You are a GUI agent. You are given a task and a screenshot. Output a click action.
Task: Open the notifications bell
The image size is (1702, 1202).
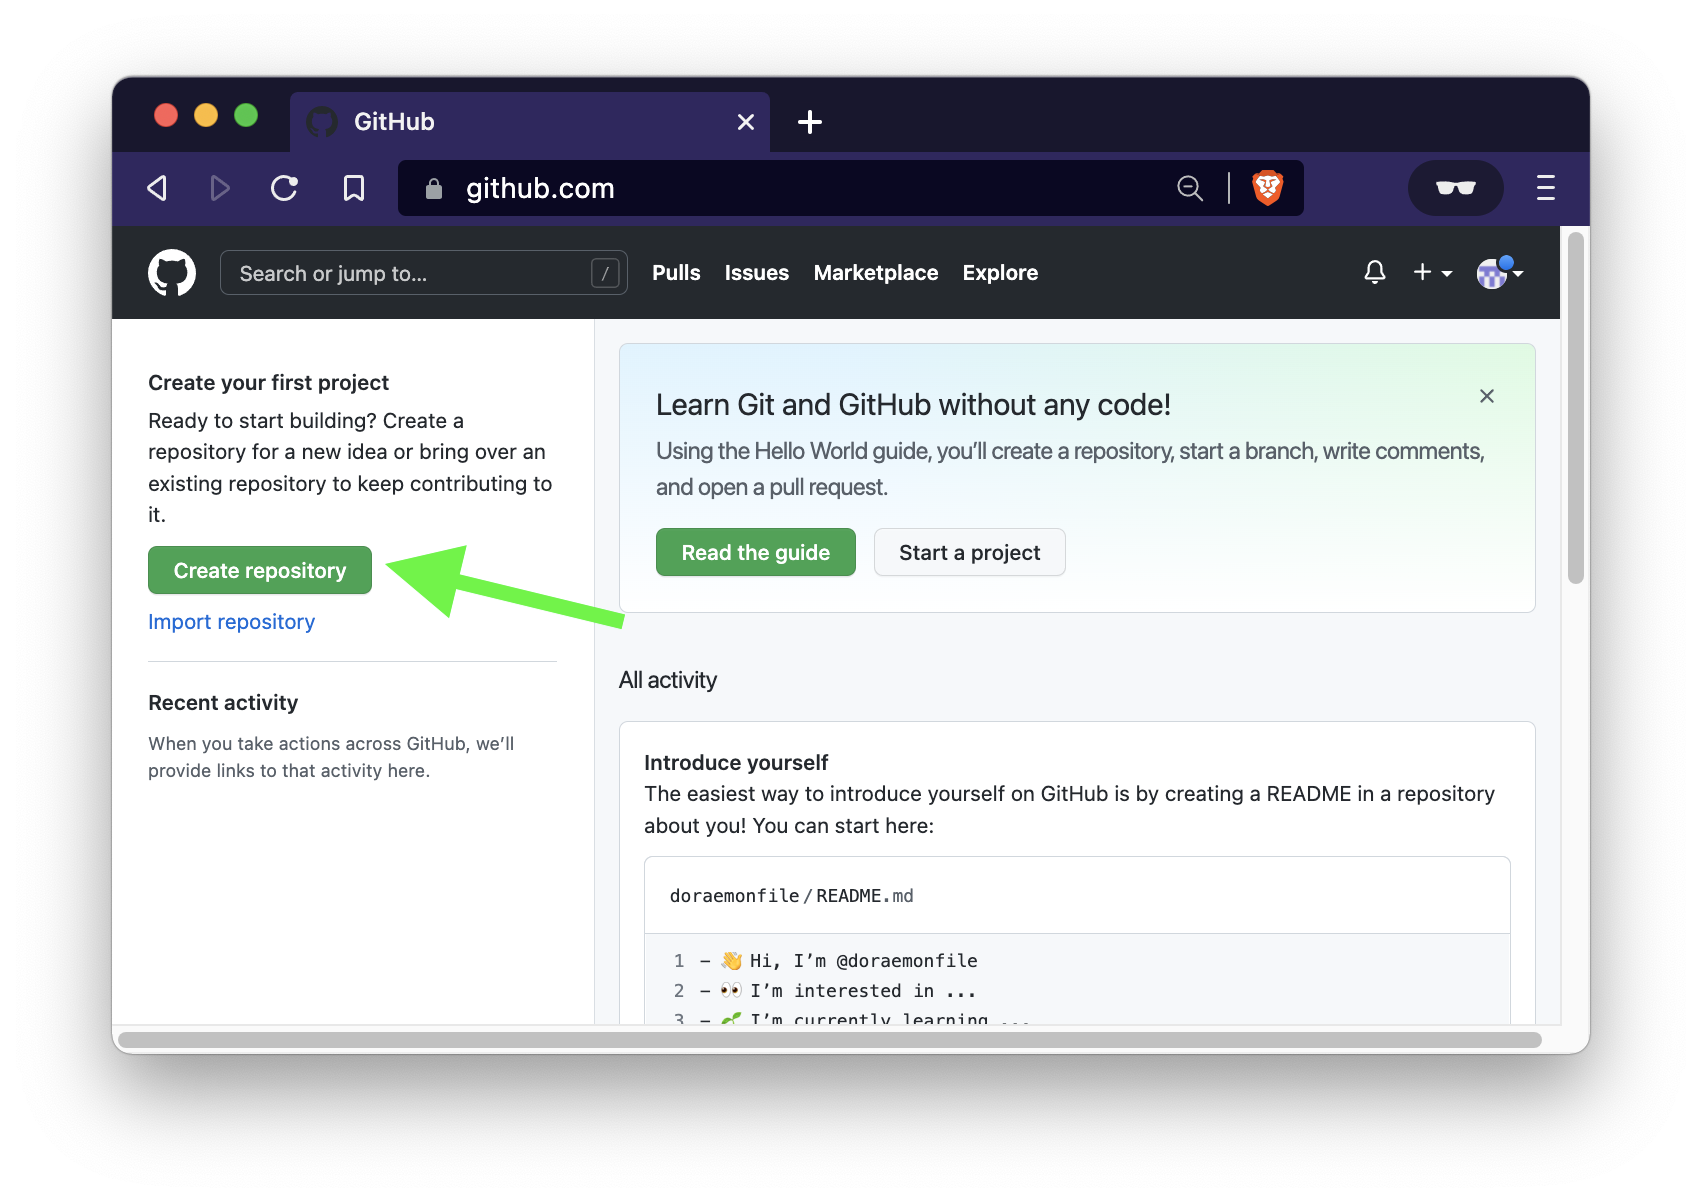point(1375,272)
